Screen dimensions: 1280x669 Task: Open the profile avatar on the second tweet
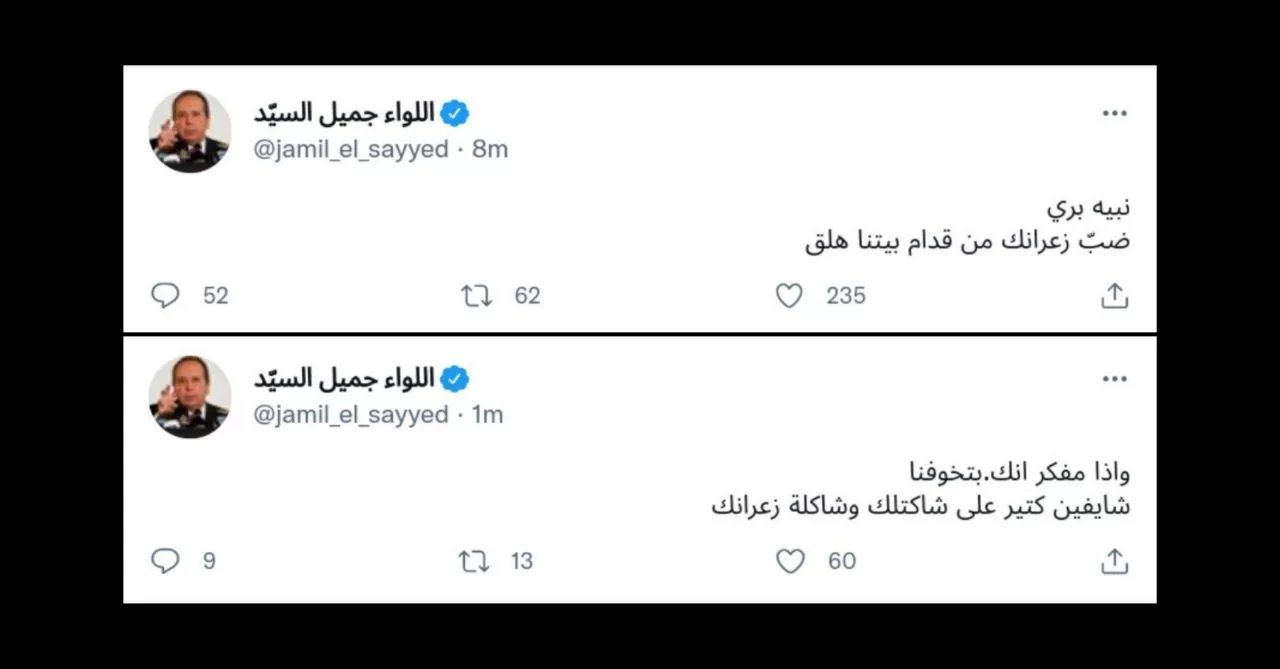pyautogui.click(x=190, y=397)
